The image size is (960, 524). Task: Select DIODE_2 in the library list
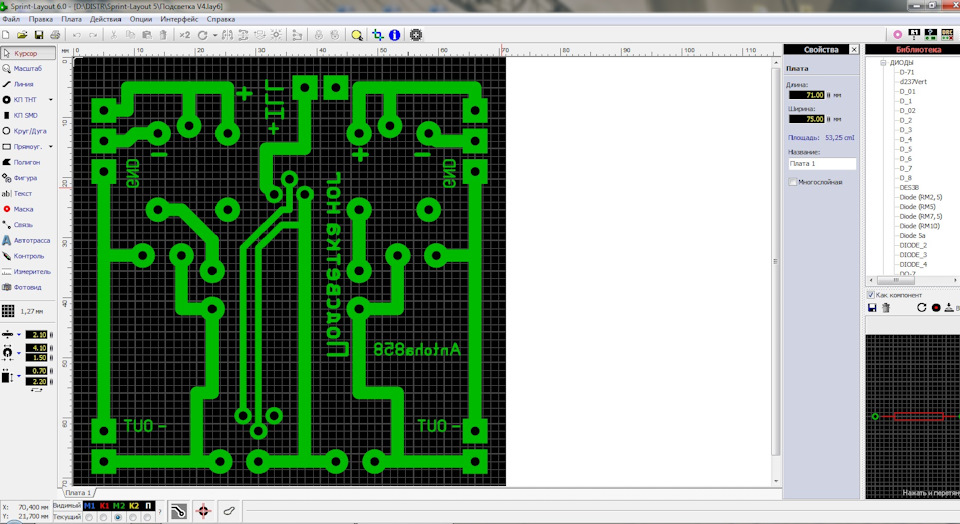(913, 245)
